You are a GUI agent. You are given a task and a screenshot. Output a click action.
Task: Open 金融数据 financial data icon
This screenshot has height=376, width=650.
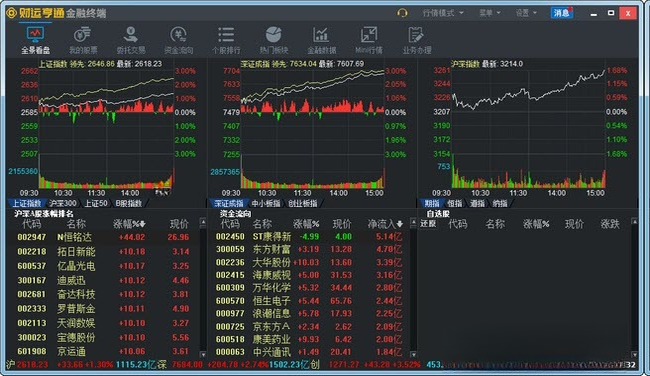click(321, 40)
